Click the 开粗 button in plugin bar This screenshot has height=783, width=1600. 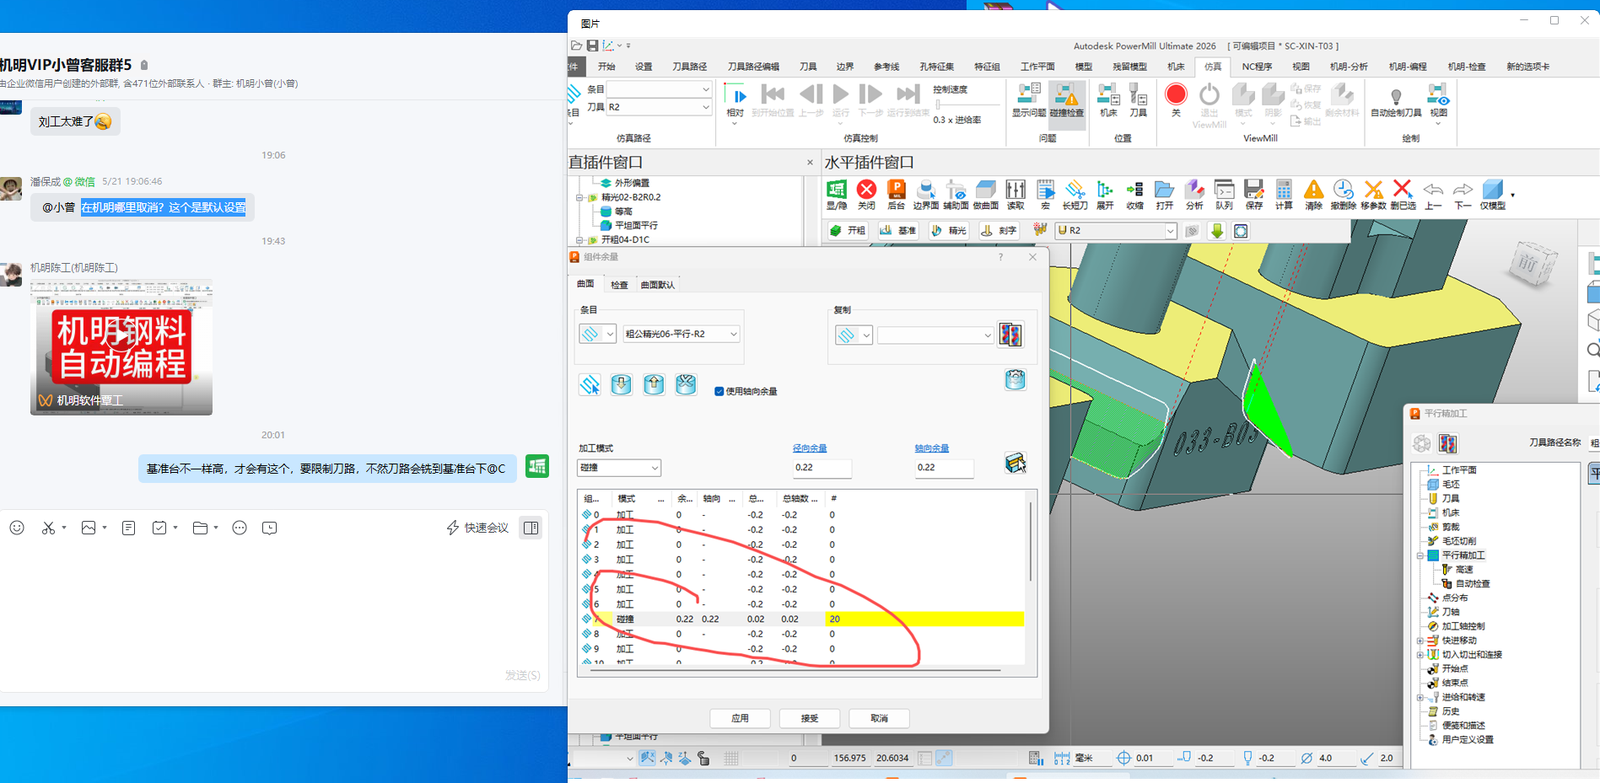tap(848, 231)
